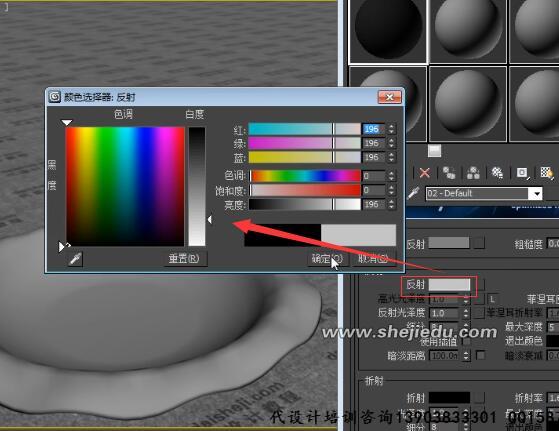Select the 蓝 value field showing 196
The image size is (559, 431).
pyautogui.click(x=373, y=157)
